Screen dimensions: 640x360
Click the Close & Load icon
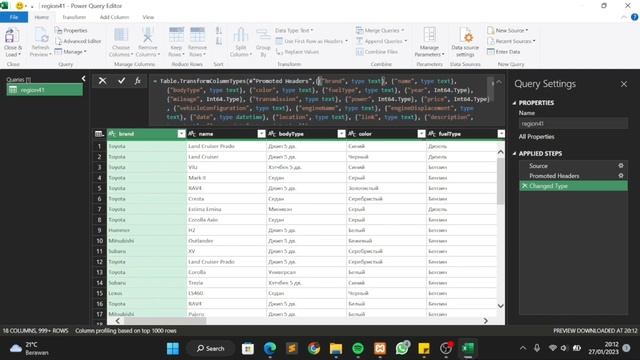(x=11, y=36)
